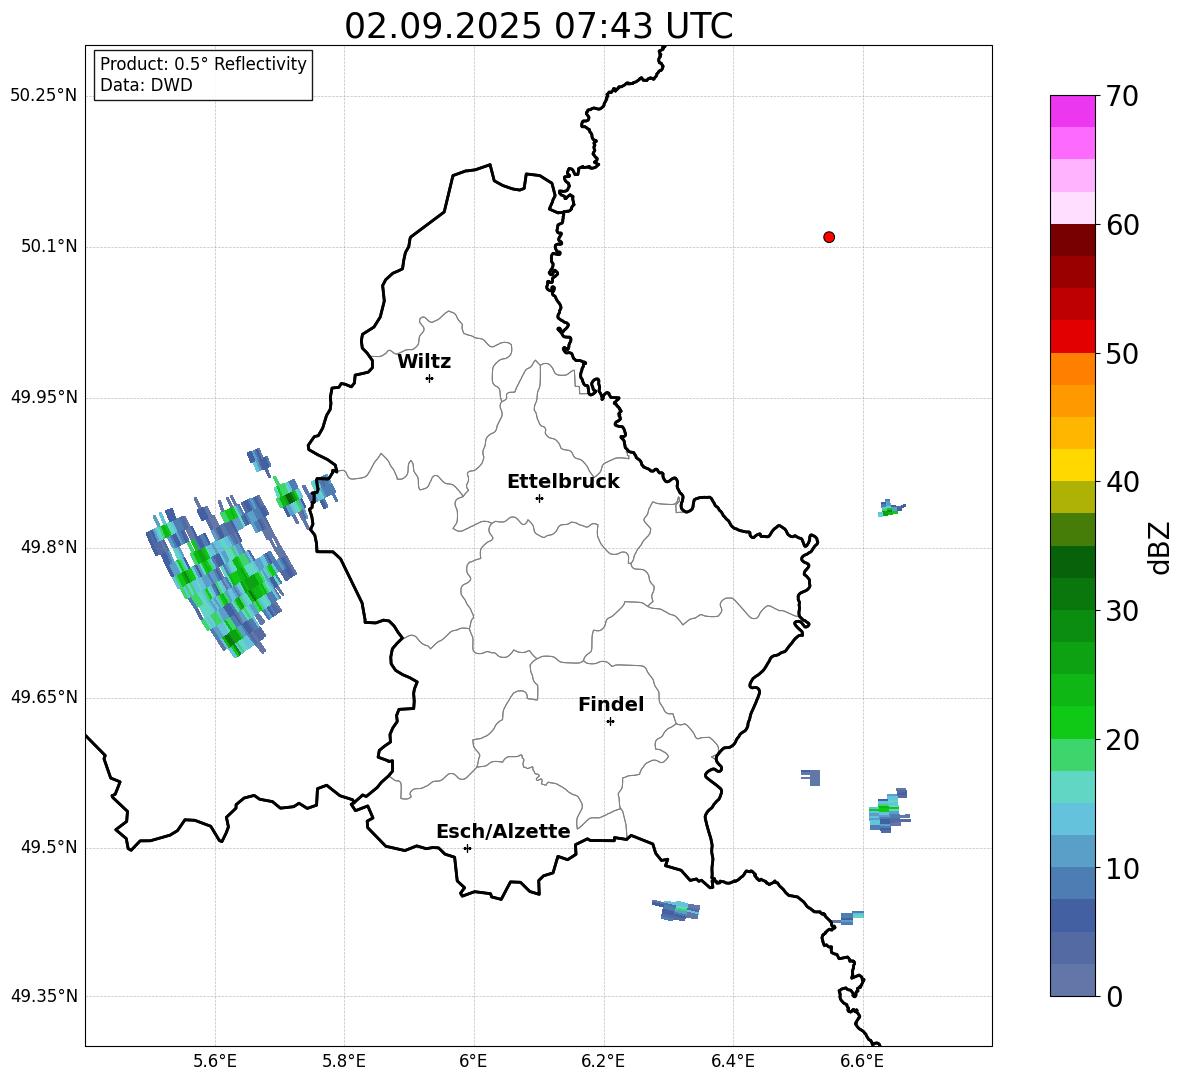1184x1081 pixels.
Task: Click the 50 tick on the colorbar
Action: [x=1121, y=353]
